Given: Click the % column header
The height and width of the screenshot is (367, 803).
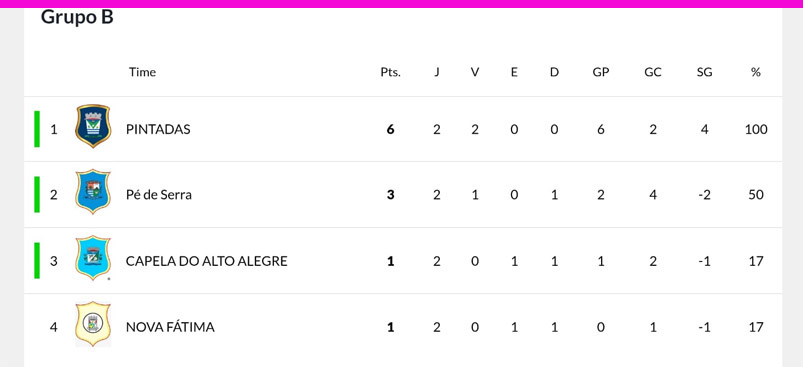Looking at the screenshot, I should 755,72.
